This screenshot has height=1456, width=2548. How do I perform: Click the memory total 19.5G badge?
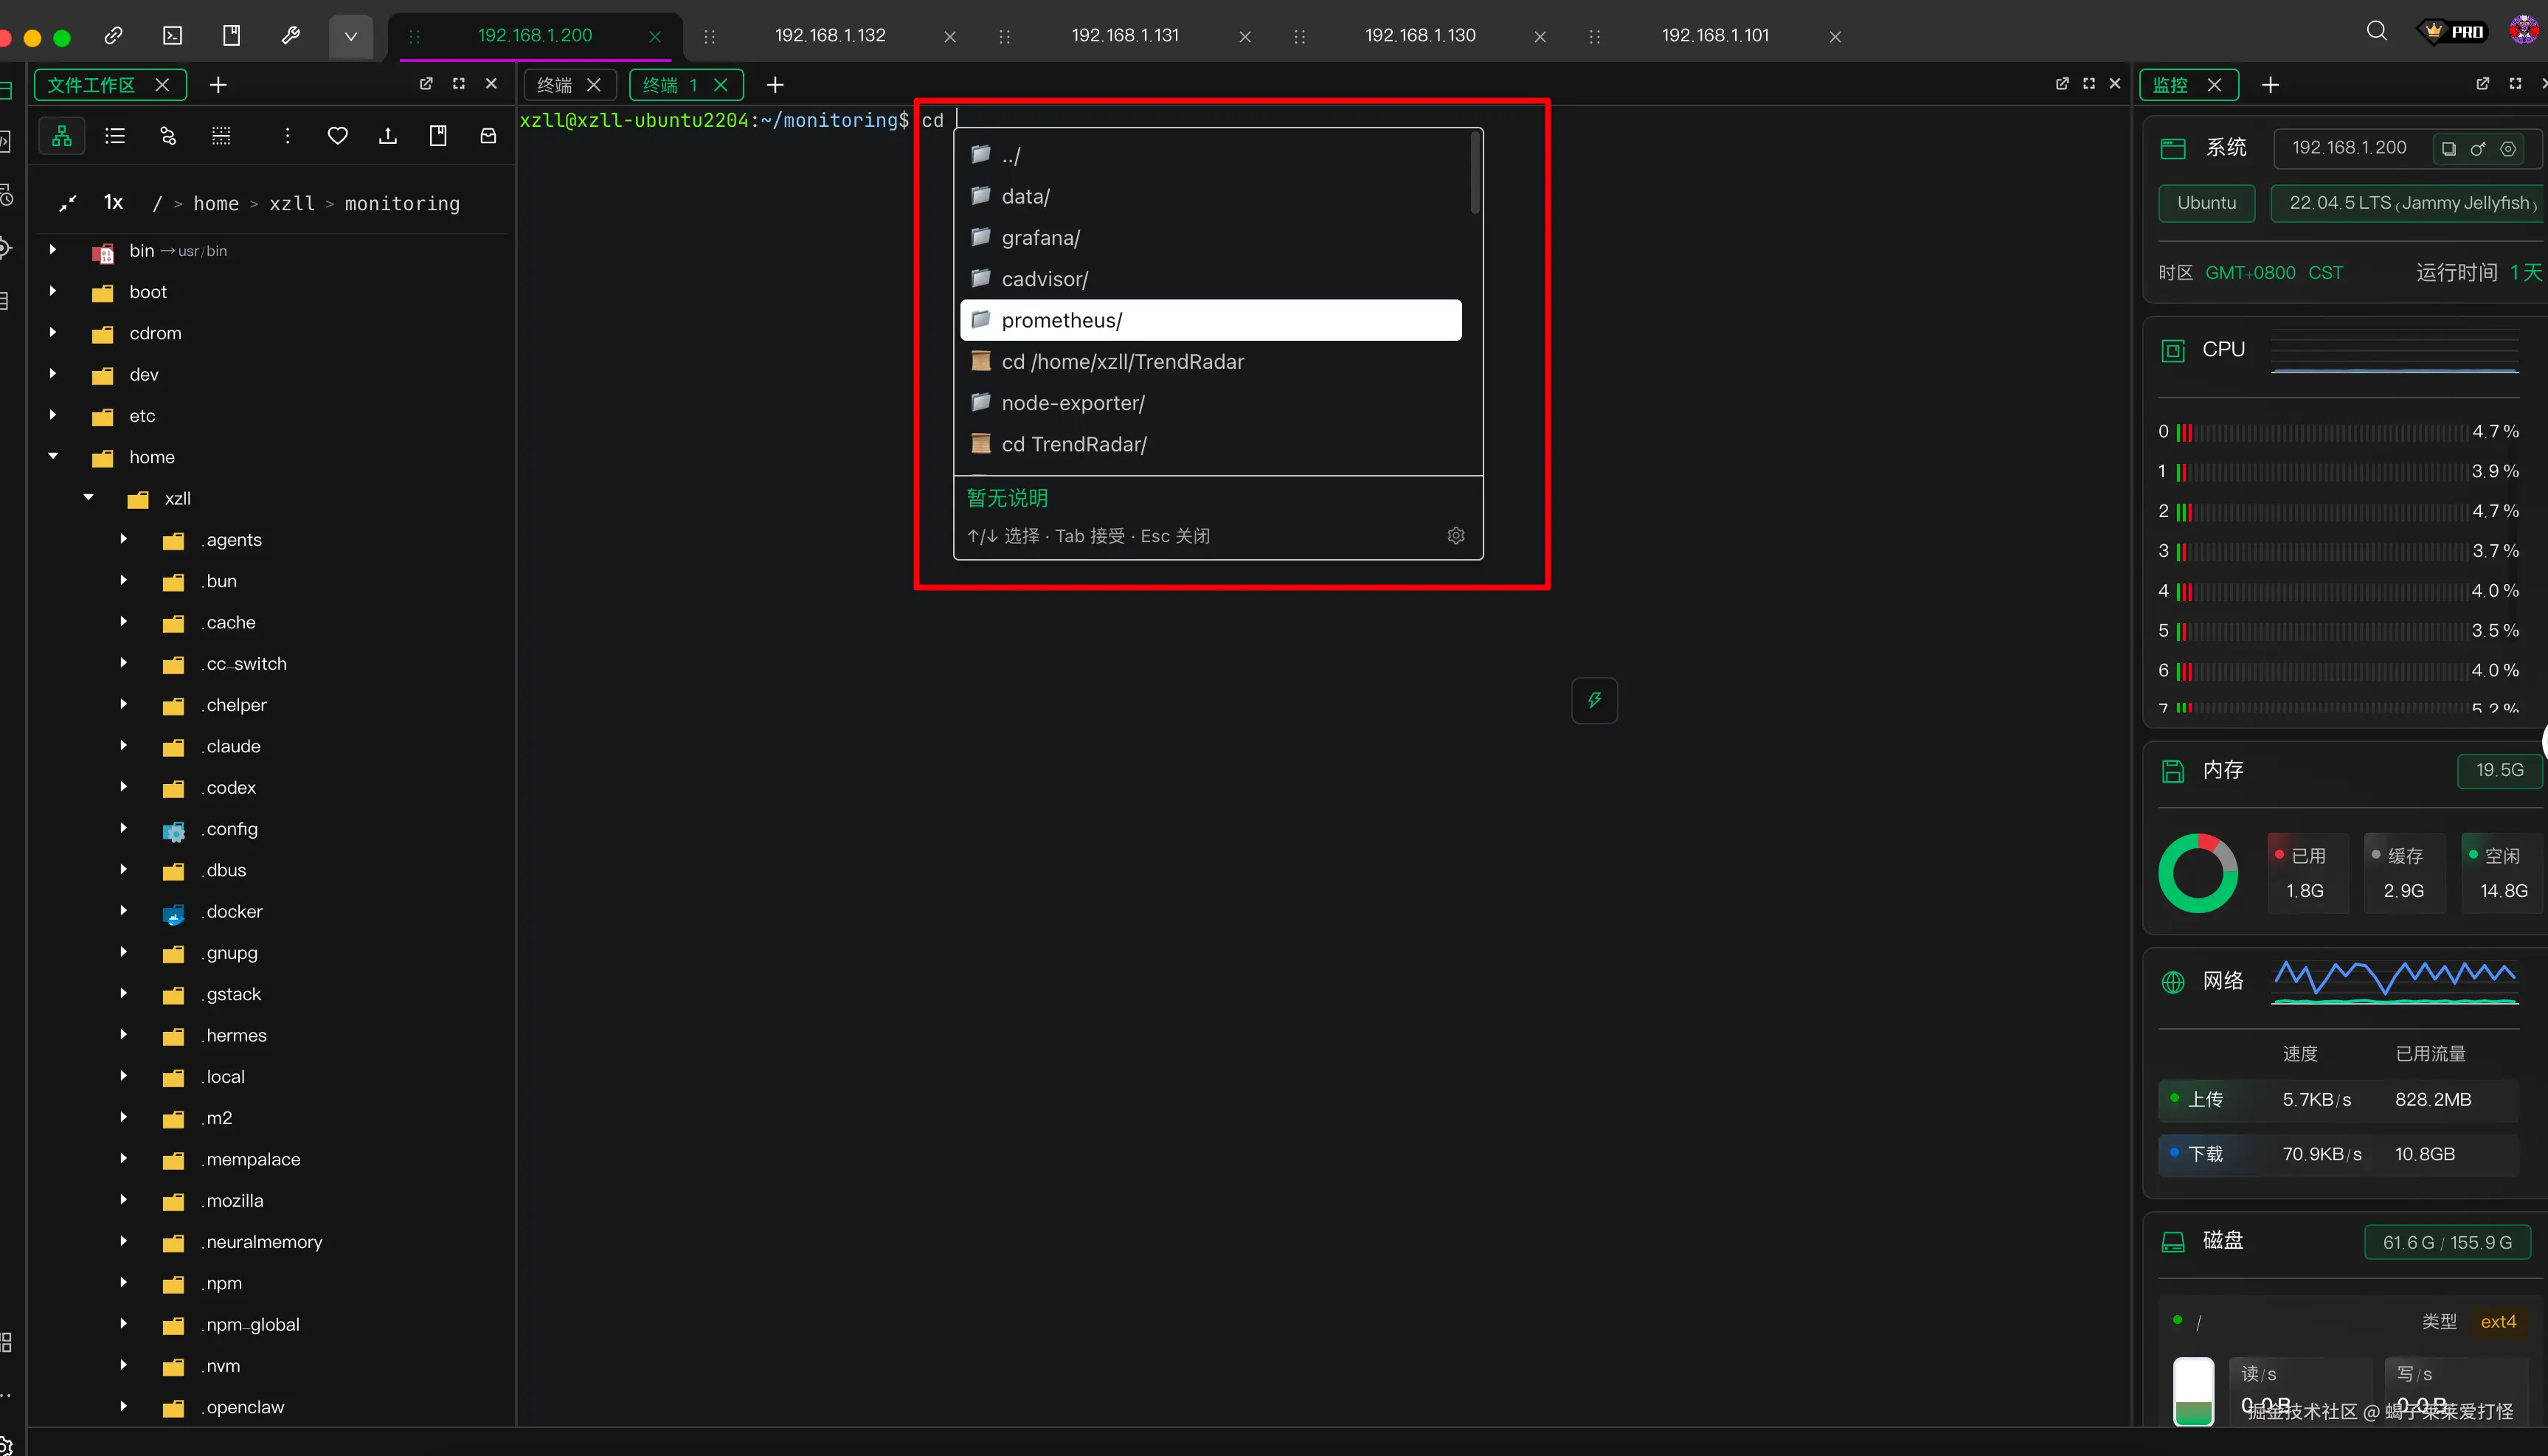click(x=2499, y=770)
